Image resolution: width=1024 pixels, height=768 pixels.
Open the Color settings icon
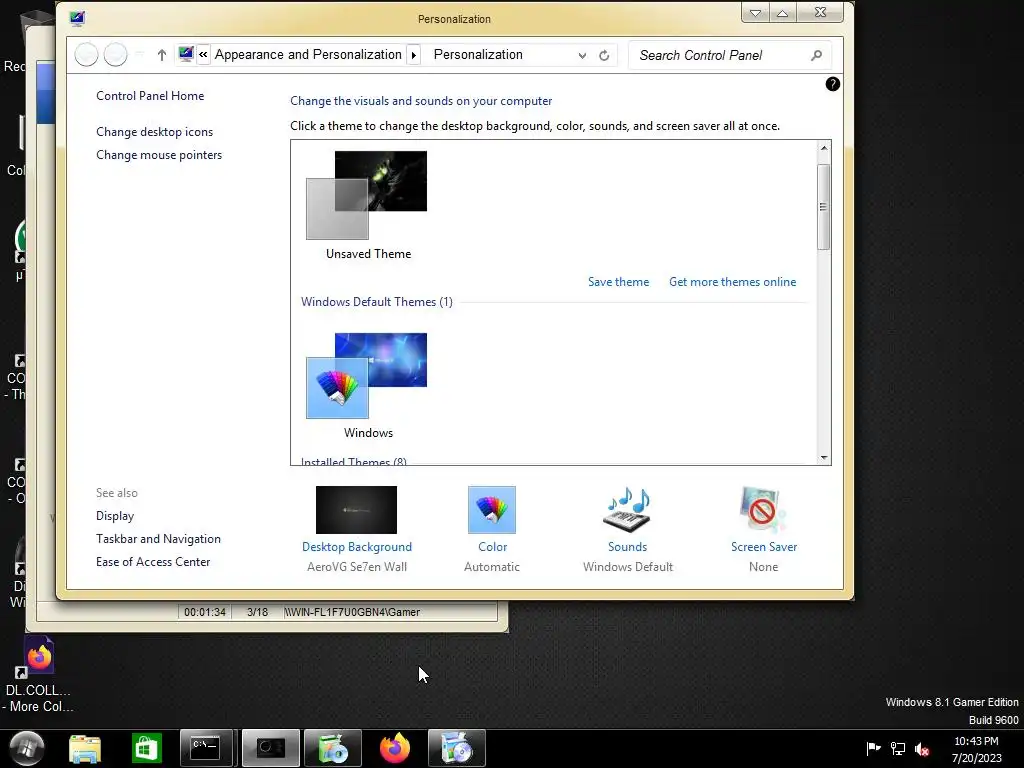[x=492, y=509]
